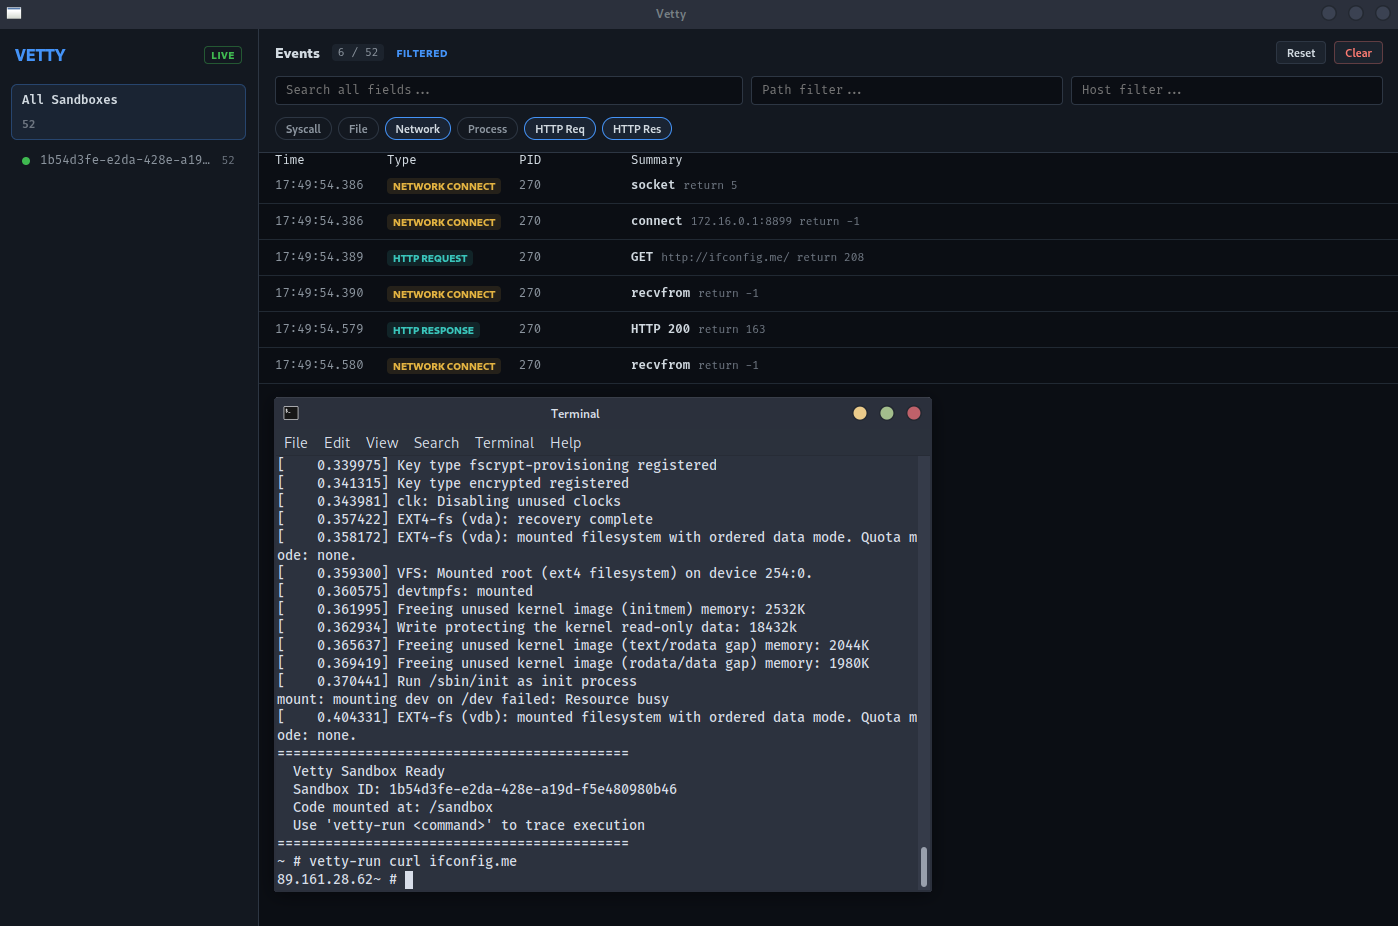Open the Terminal's Terminal menu
The width and height of the screenshot is (1398, 926).
click(504, 443)
